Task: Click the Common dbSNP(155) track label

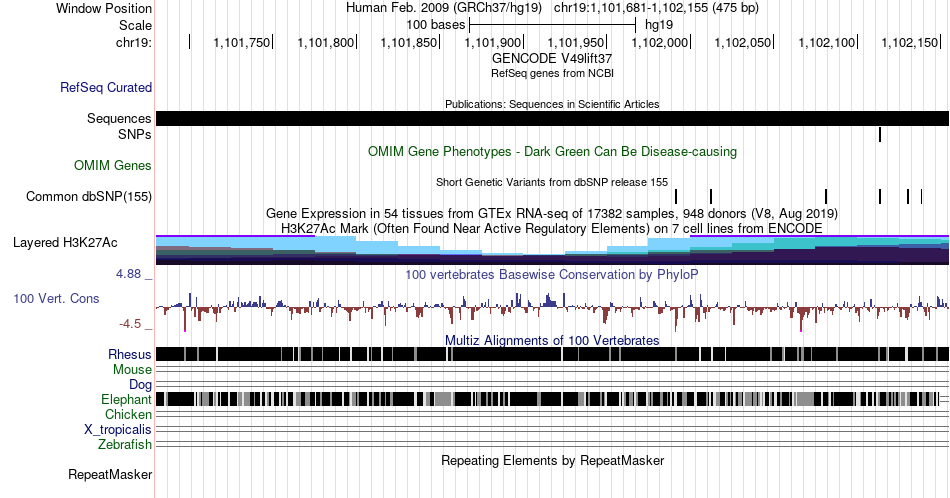Action: coord(89,196)
